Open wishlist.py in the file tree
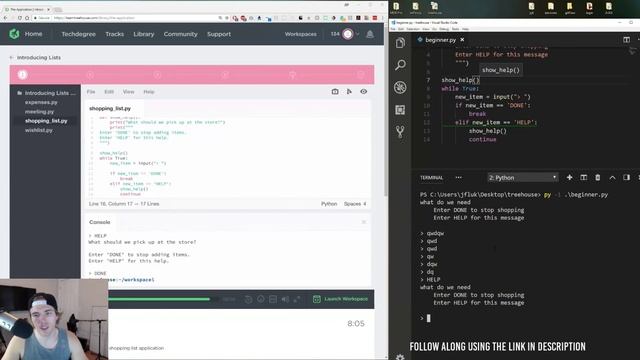The height and width of the screenshot is (360, 640). [39, 130]
